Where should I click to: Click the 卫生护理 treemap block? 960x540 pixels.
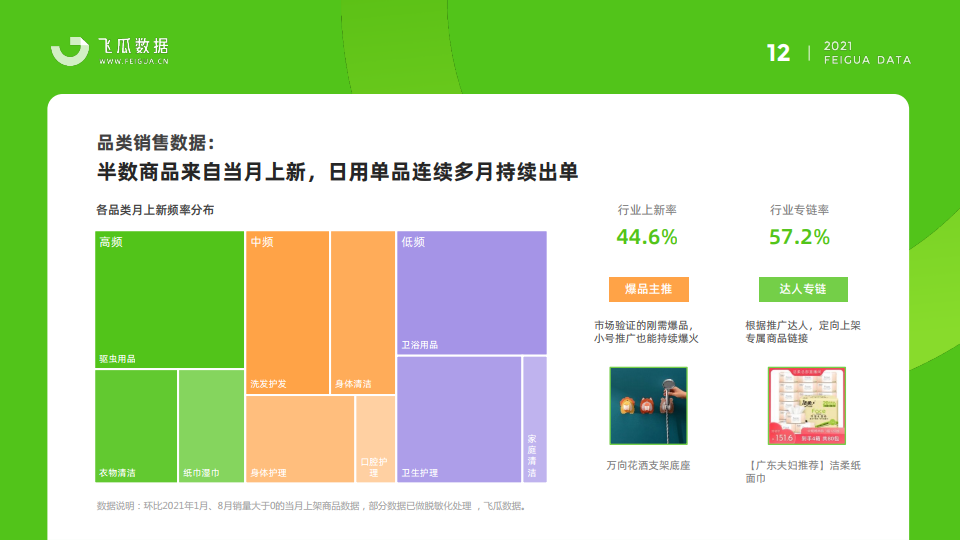tap(459, 419)
